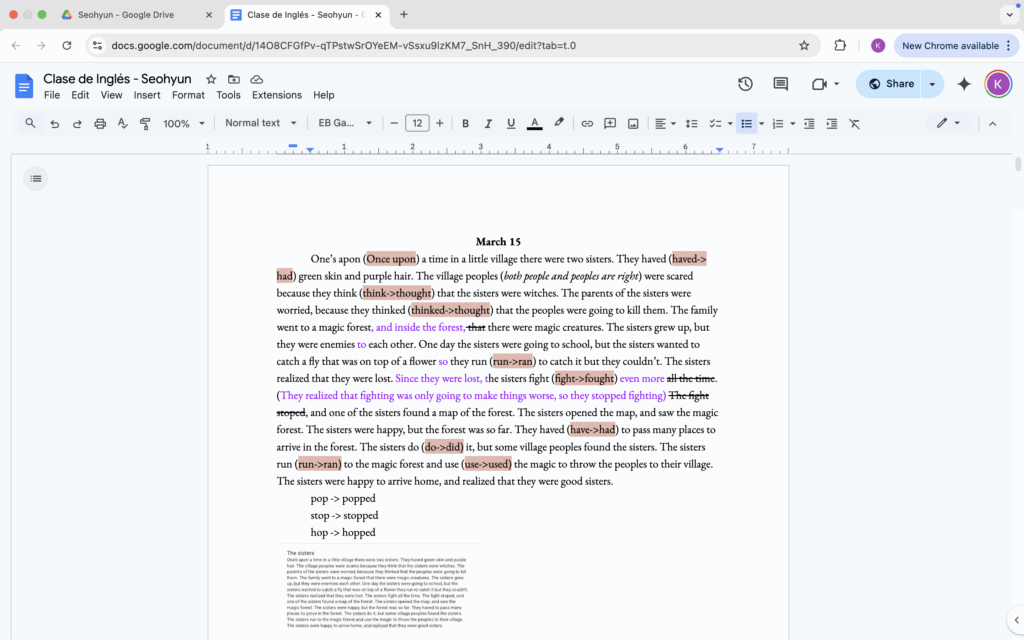Increase the paragraph indent
Image resolution: width=1024 pixels, height=640 pixels.
(x=831, y=123)
